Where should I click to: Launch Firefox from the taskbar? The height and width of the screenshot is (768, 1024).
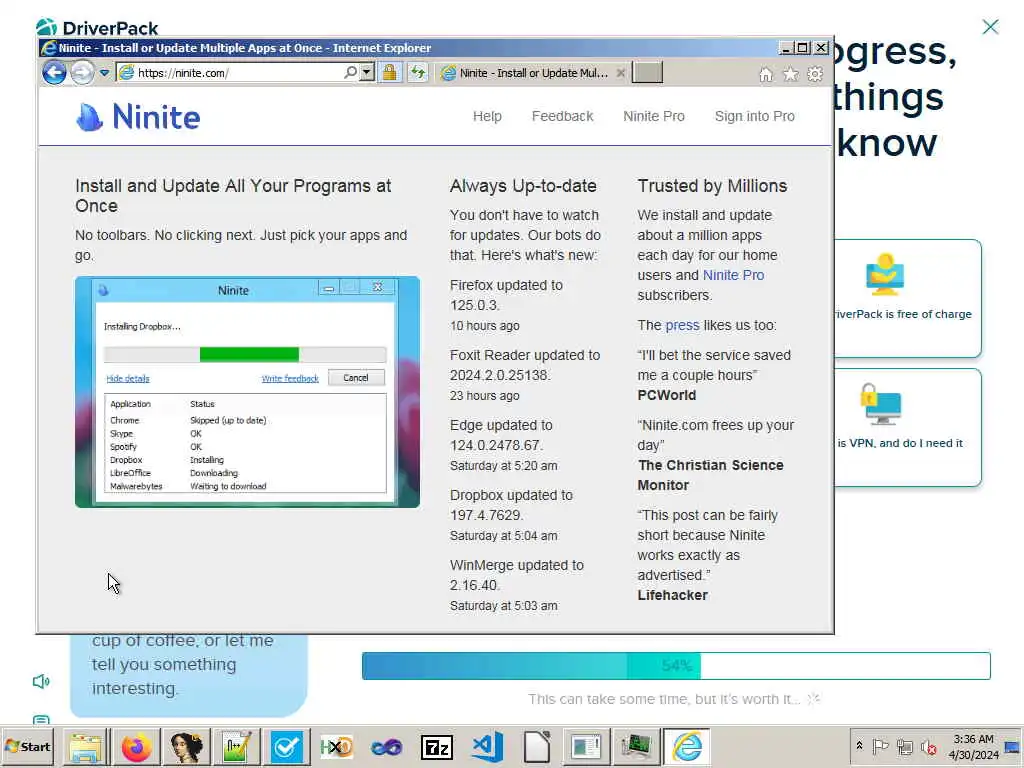[136, 746]
